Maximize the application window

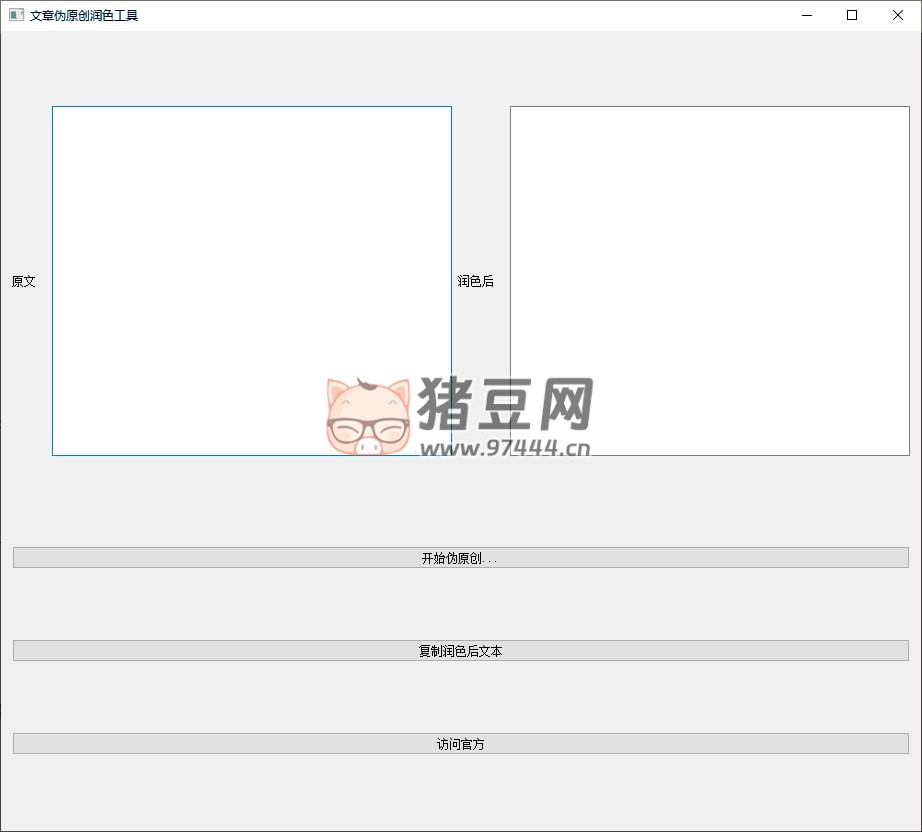852,15
